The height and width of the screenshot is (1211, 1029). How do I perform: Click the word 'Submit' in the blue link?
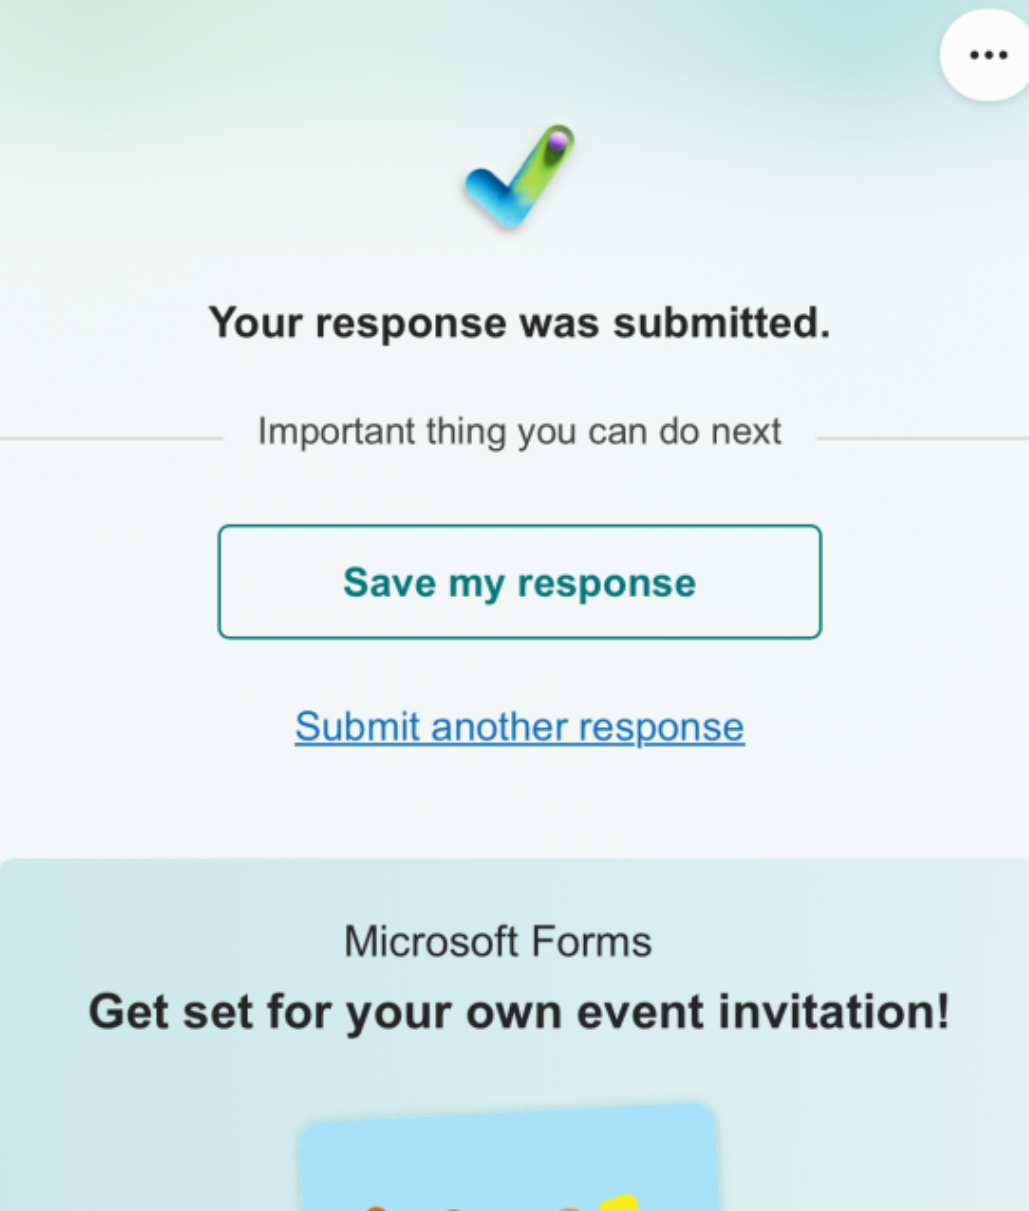tap(357, 727)
